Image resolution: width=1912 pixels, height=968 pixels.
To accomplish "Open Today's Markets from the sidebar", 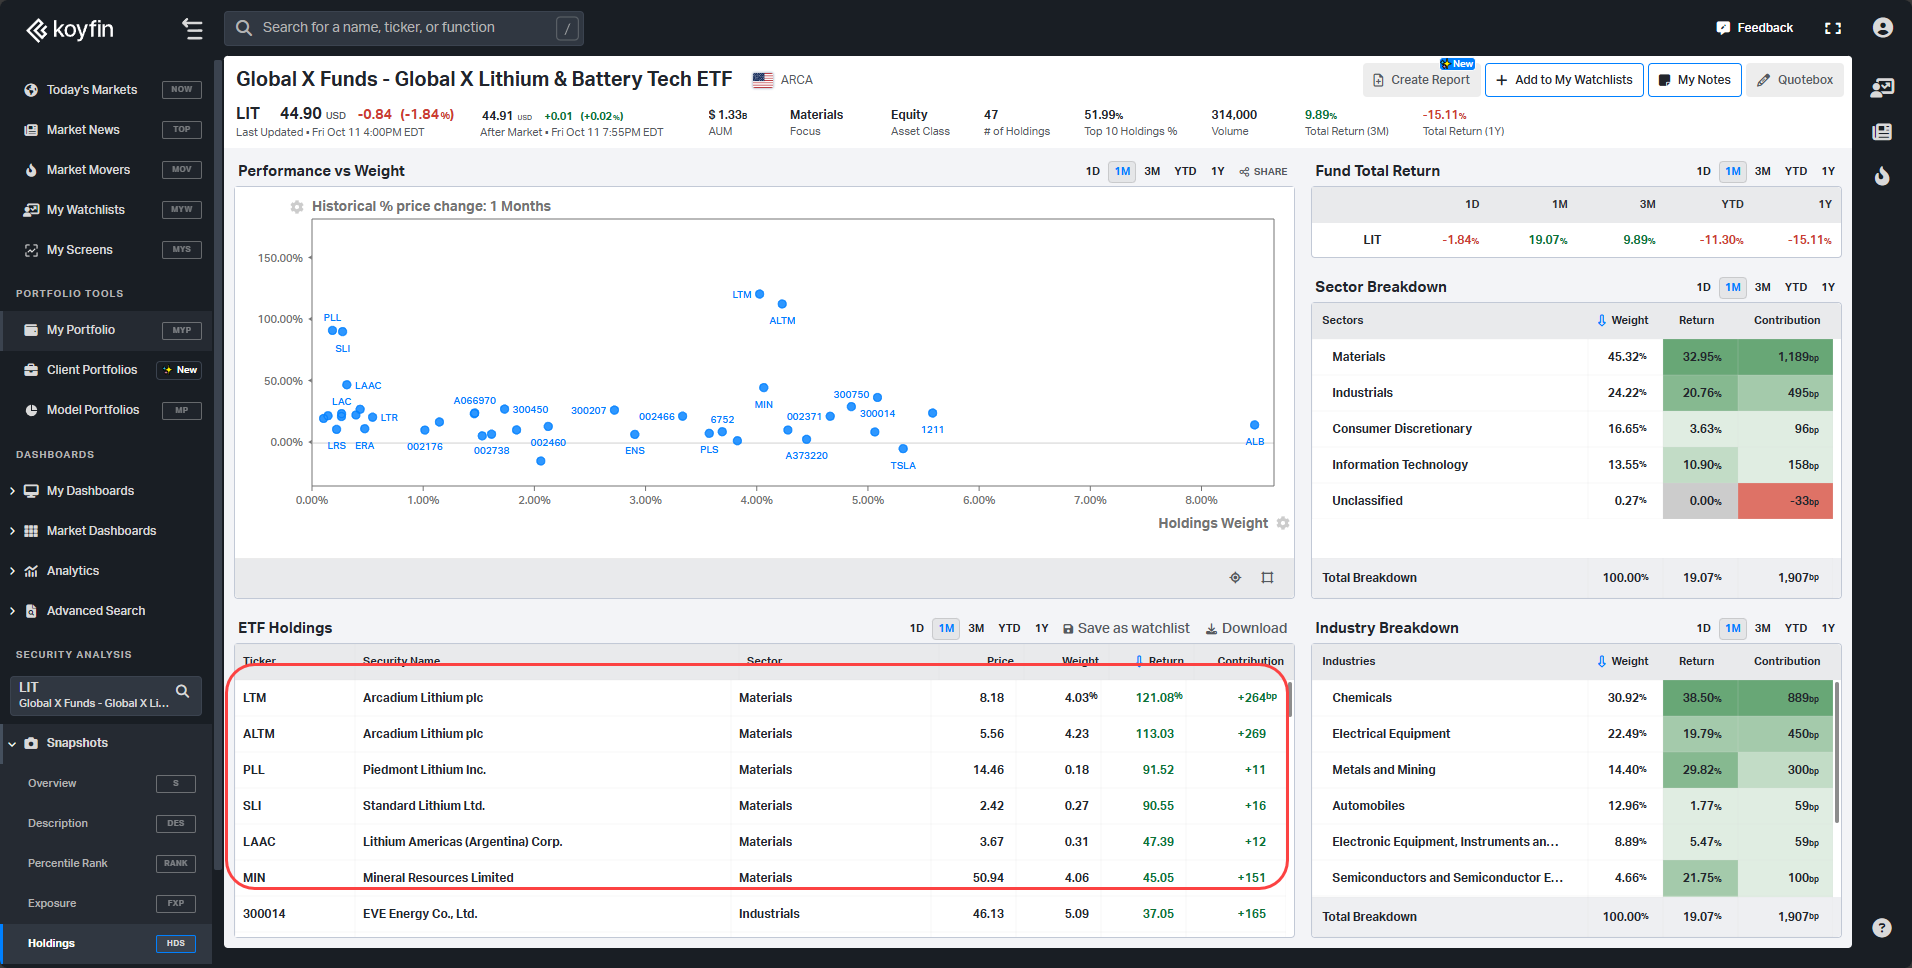I will click(92, 89).
